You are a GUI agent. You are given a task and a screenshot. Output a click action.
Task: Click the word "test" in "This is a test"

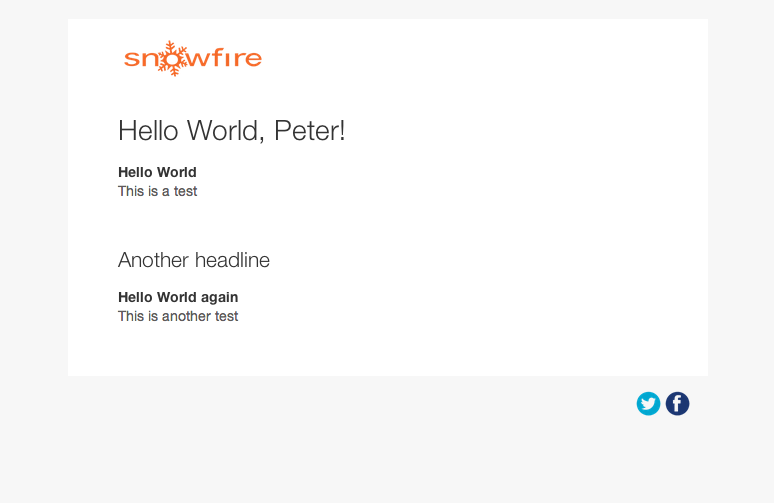(x=185, y=191)
